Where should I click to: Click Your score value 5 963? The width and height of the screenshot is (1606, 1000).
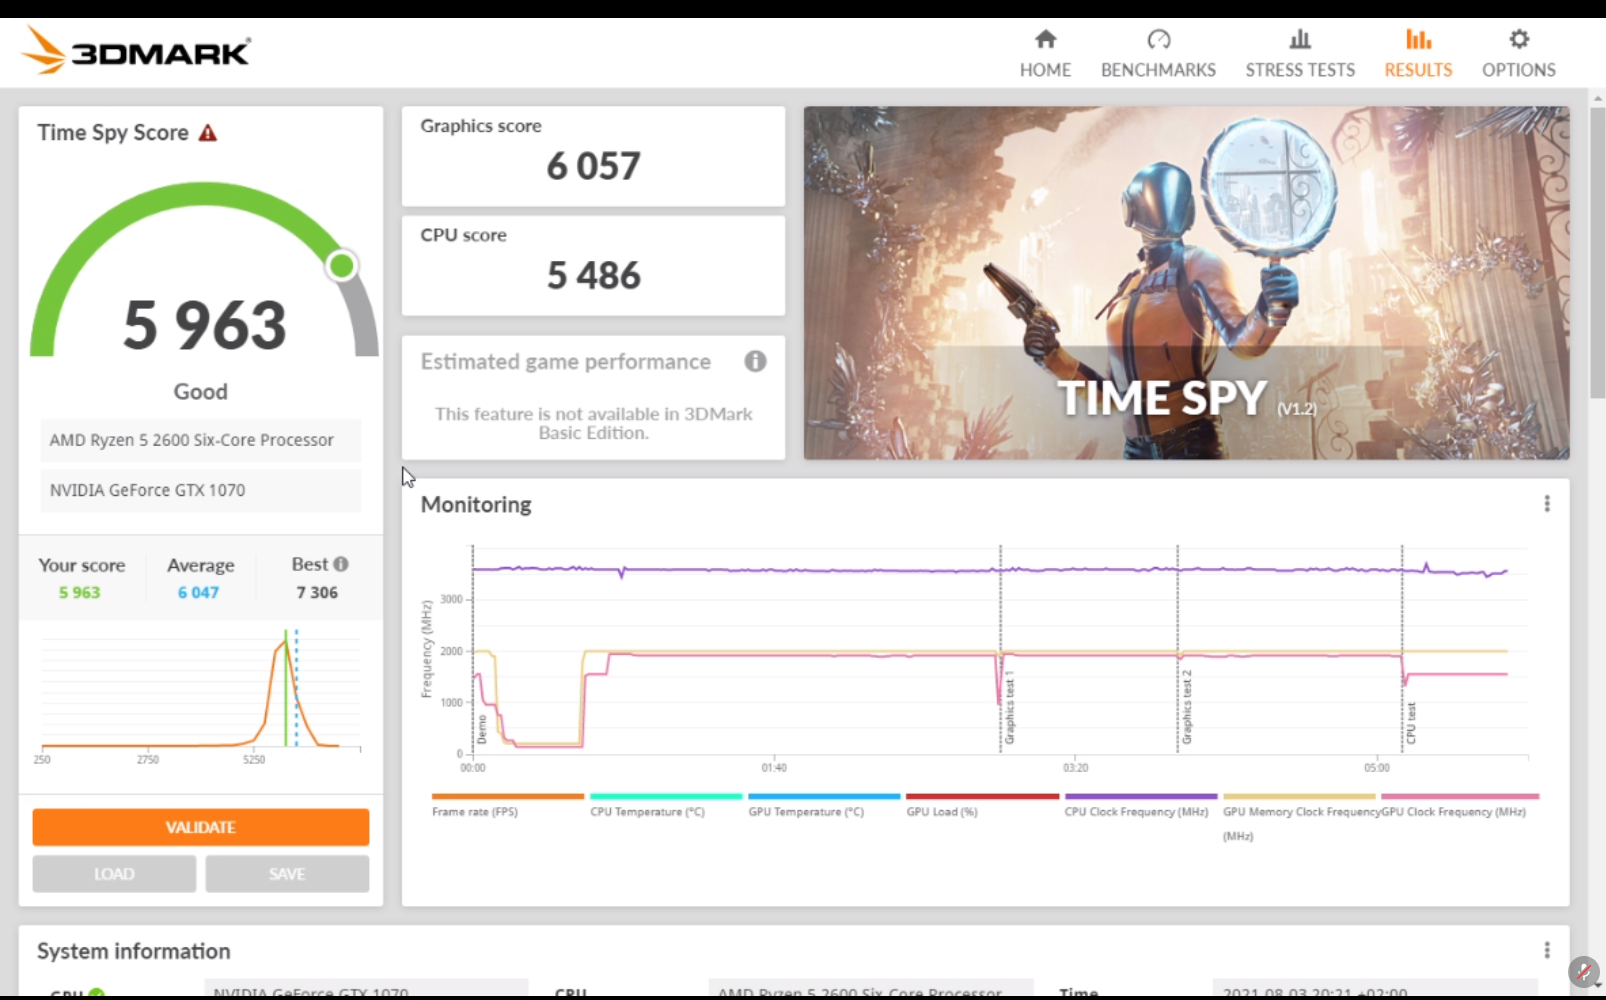(79, 592)
